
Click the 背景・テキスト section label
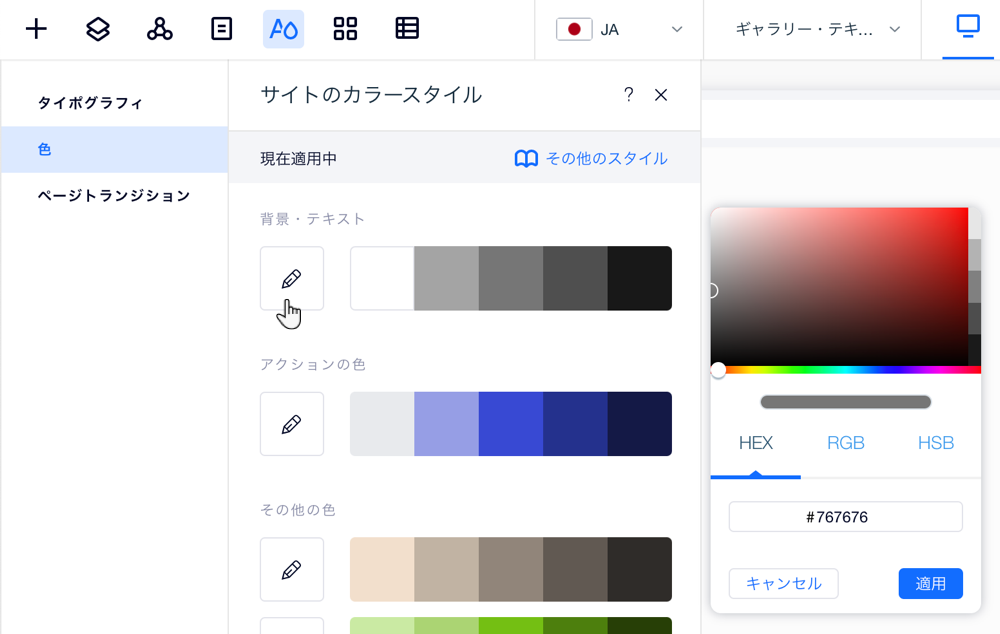tap(312, 219)
